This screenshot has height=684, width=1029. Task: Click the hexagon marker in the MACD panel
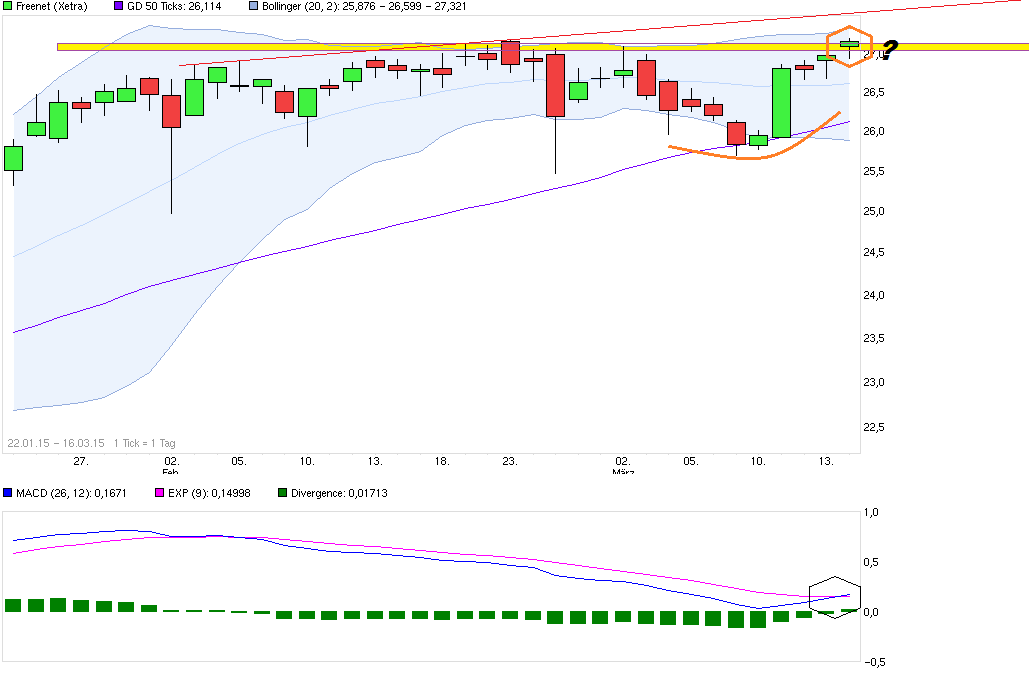836,597
